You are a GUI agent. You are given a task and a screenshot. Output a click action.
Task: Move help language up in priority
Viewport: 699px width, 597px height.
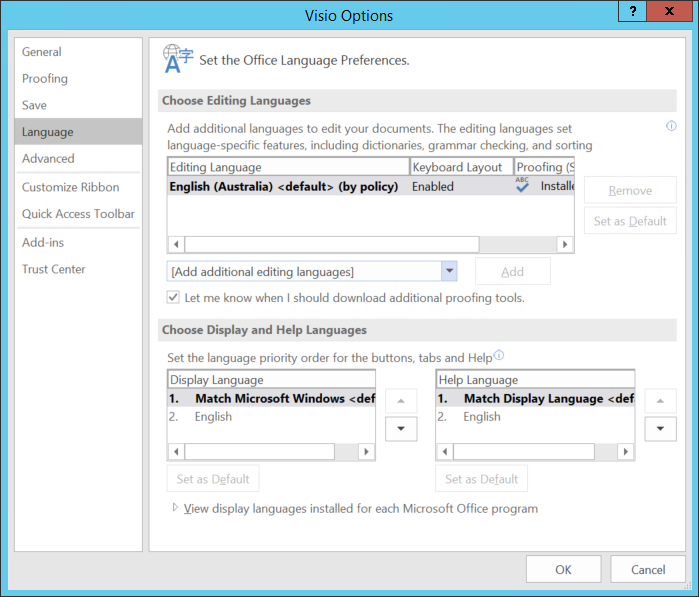[660, 401]
